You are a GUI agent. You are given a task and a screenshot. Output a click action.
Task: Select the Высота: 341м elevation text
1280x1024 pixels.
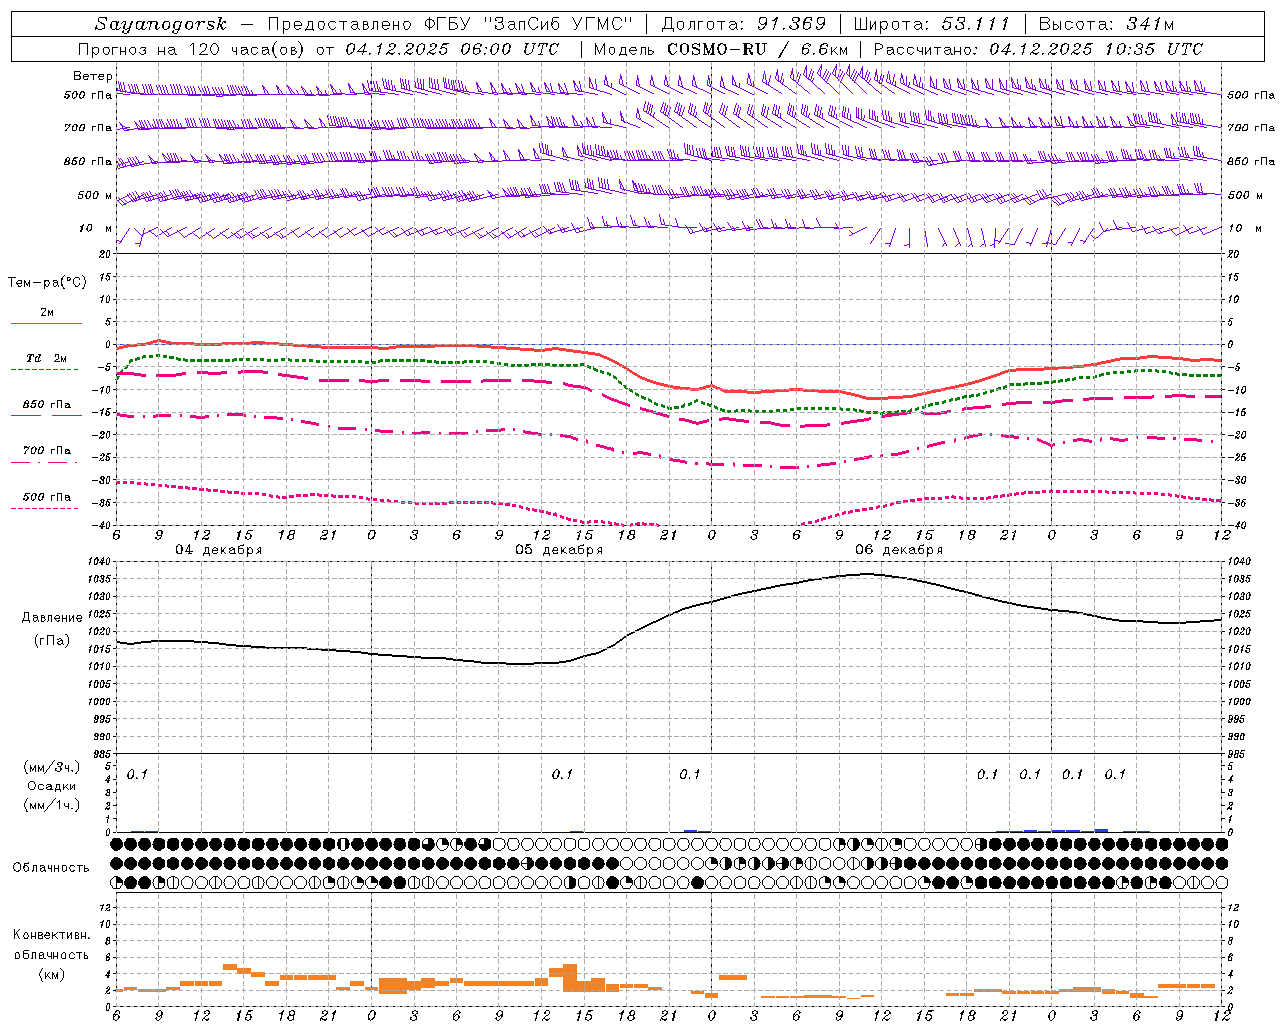tap(1106, 24)
